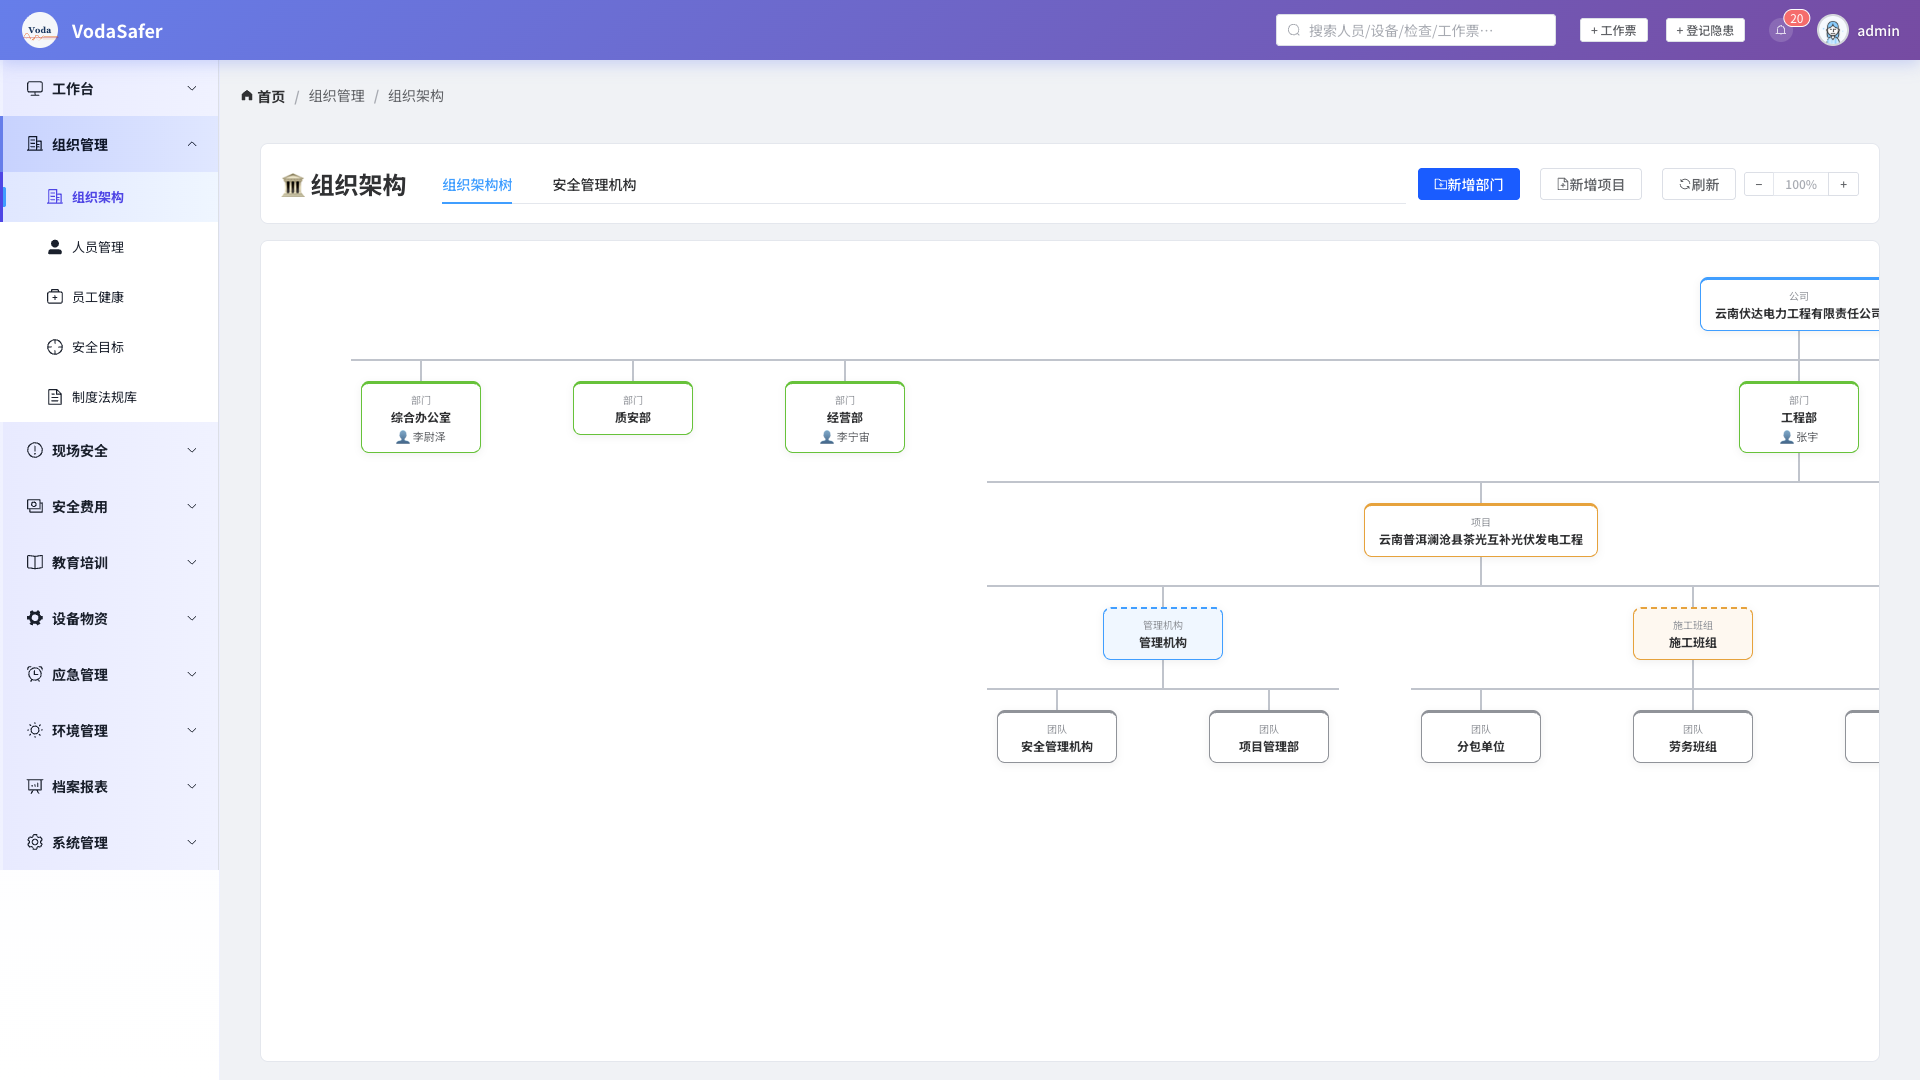Click the 安全目标 target icon
This screenshot has height=1080, width=1920.
point(55,347)
